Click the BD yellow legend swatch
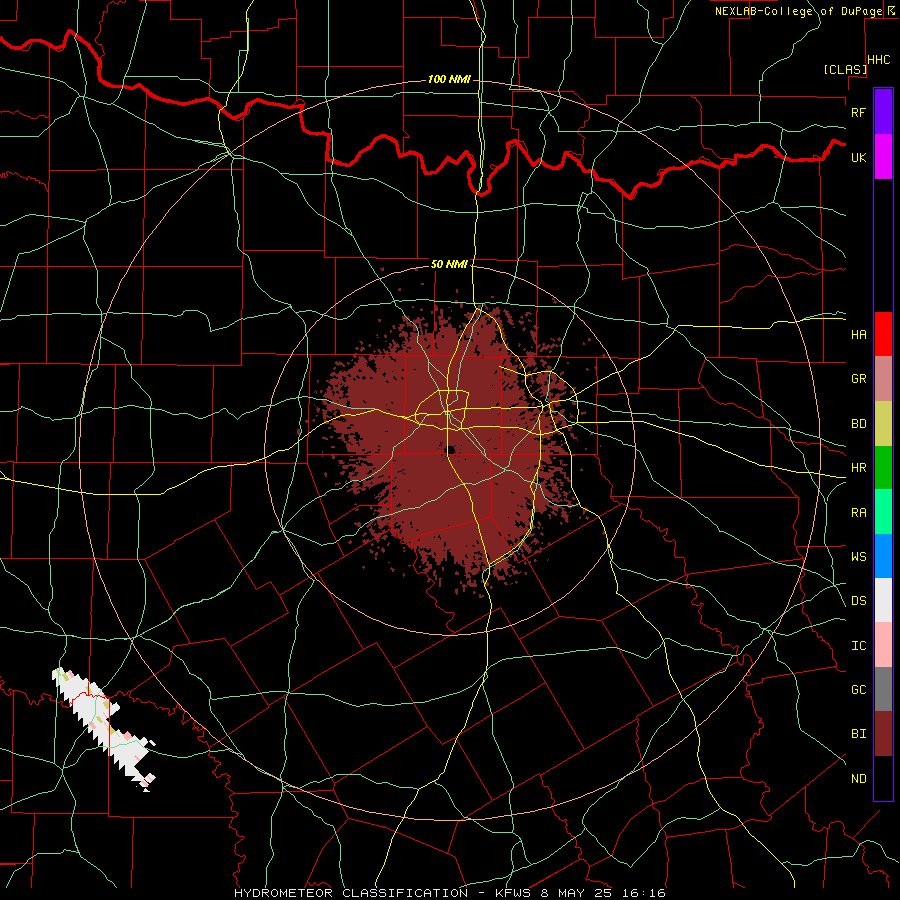 [883, 424]
